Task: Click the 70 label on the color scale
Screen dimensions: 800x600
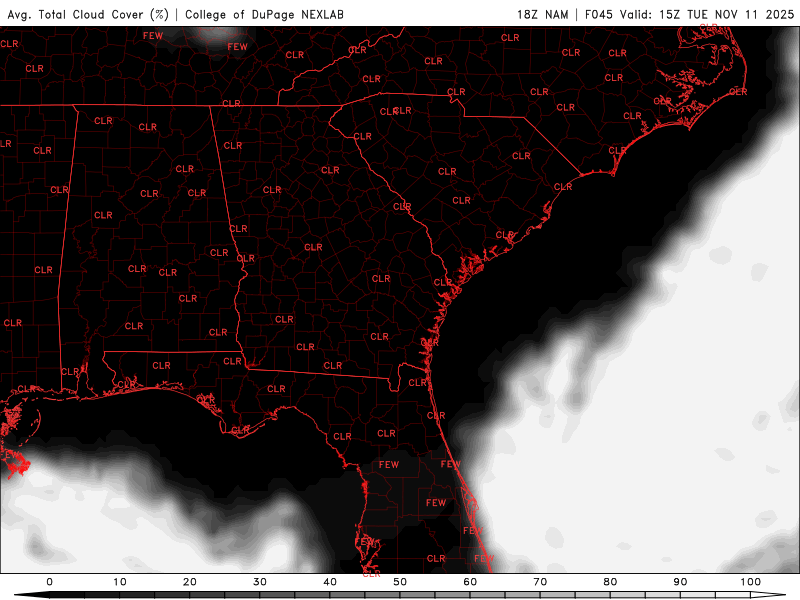Action: point(540,582)
